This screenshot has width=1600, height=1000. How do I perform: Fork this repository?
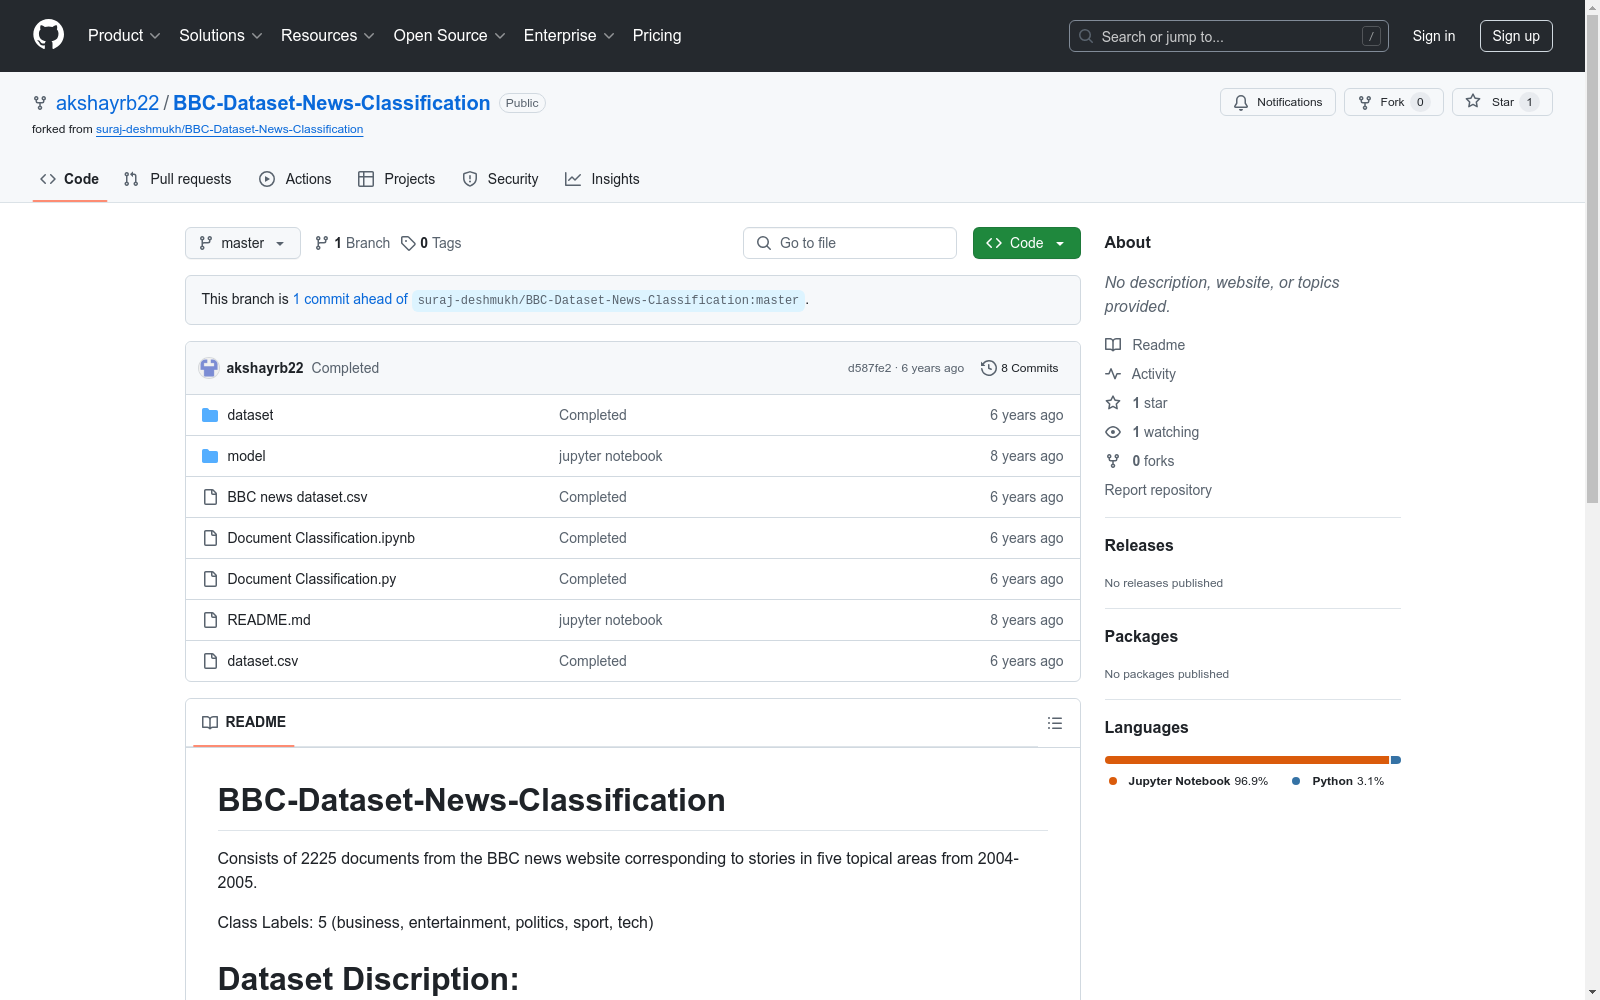click(1393, 102)
